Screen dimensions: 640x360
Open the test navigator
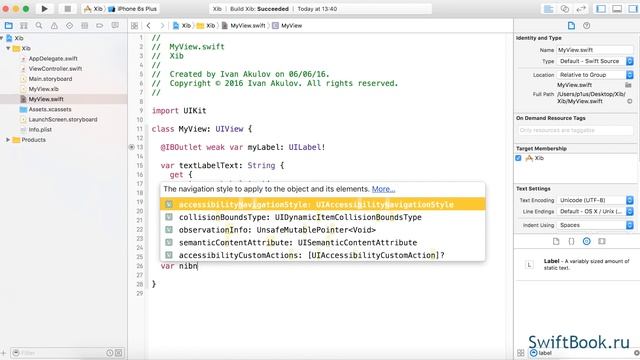[69, 26]
